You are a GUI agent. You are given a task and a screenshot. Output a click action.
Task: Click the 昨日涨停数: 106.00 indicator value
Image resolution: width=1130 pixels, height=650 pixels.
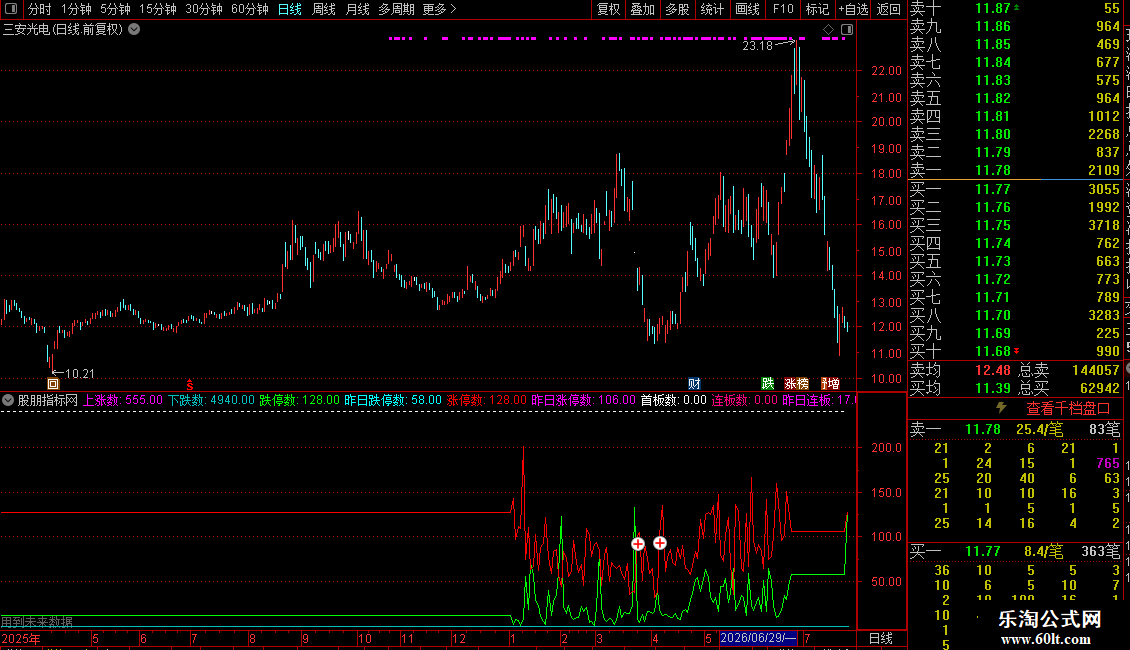click(x=583, y=400)
